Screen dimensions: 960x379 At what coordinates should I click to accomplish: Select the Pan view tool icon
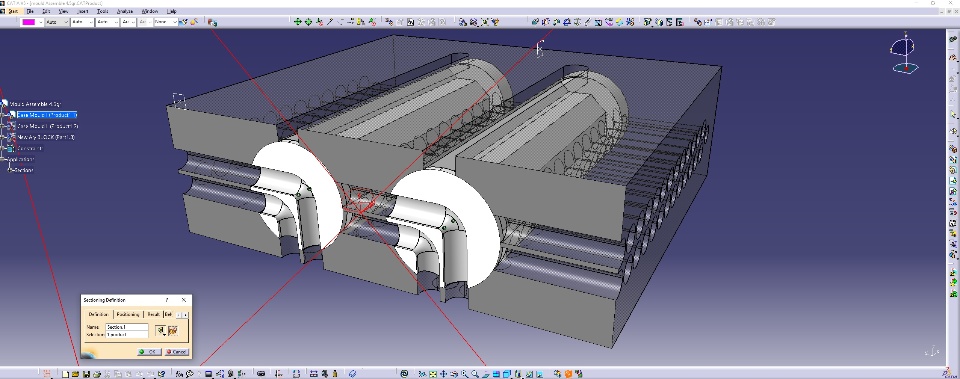(443, 373)
